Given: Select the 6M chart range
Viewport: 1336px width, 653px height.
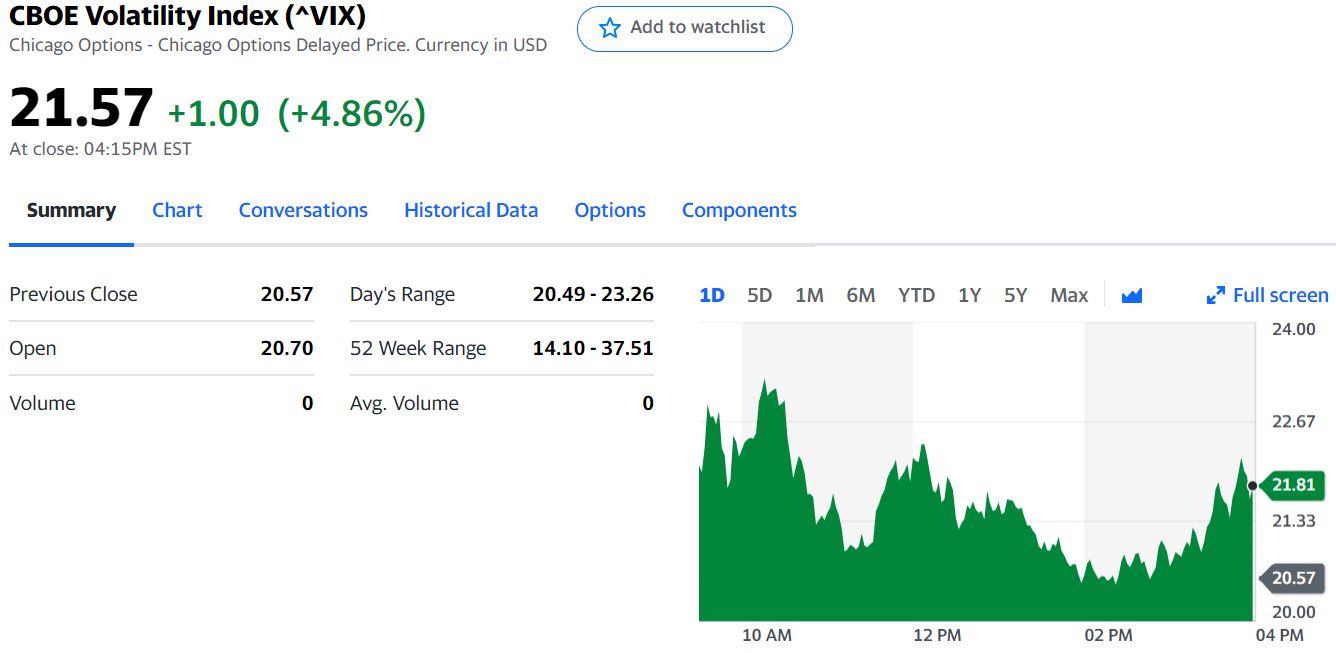Looking at the screenshot, I should (x=861, y=295).
